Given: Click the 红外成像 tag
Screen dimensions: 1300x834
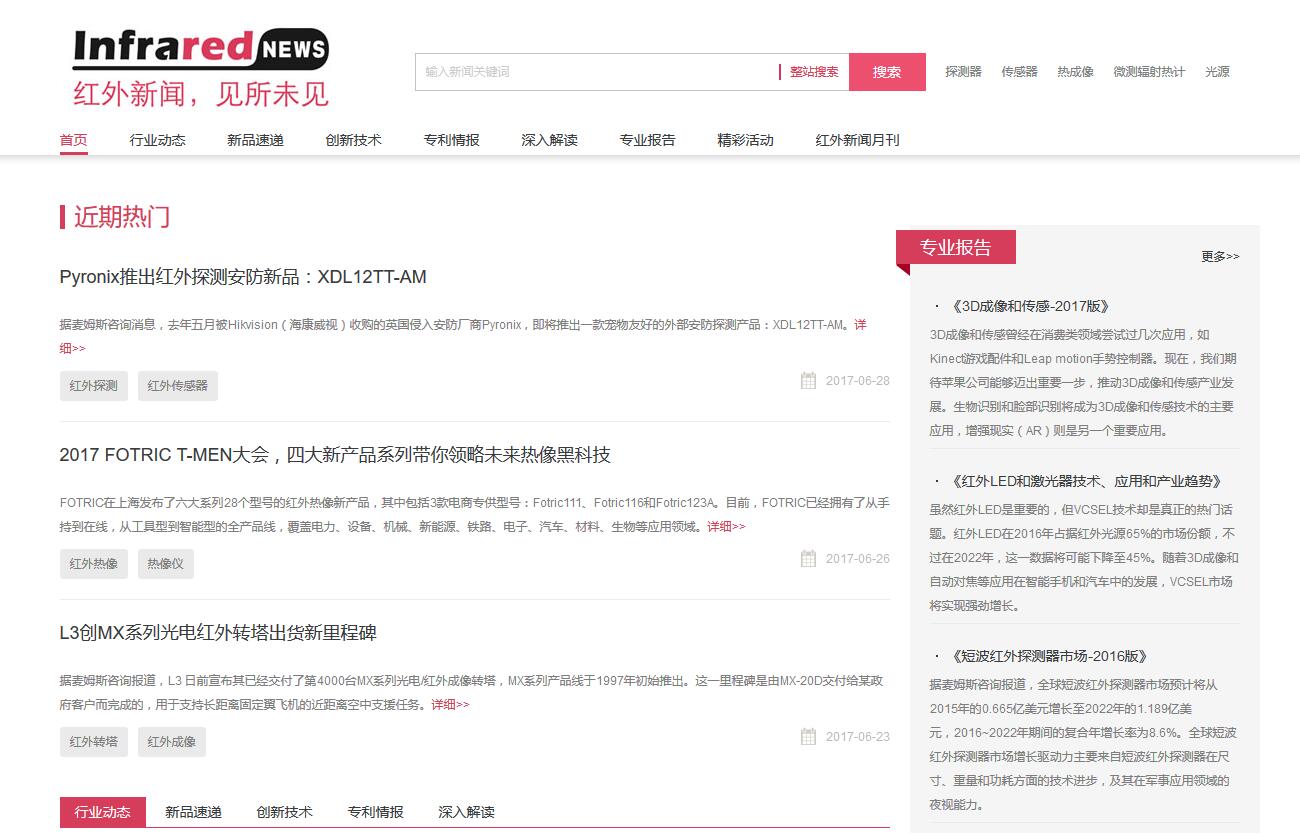Looking at the screenshot, I should [172, 742].
